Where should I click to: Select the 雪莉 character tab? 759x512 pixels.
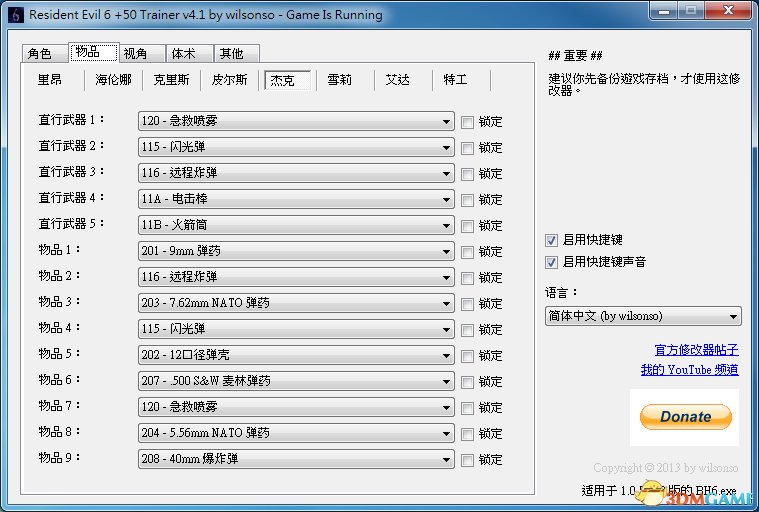340,80
